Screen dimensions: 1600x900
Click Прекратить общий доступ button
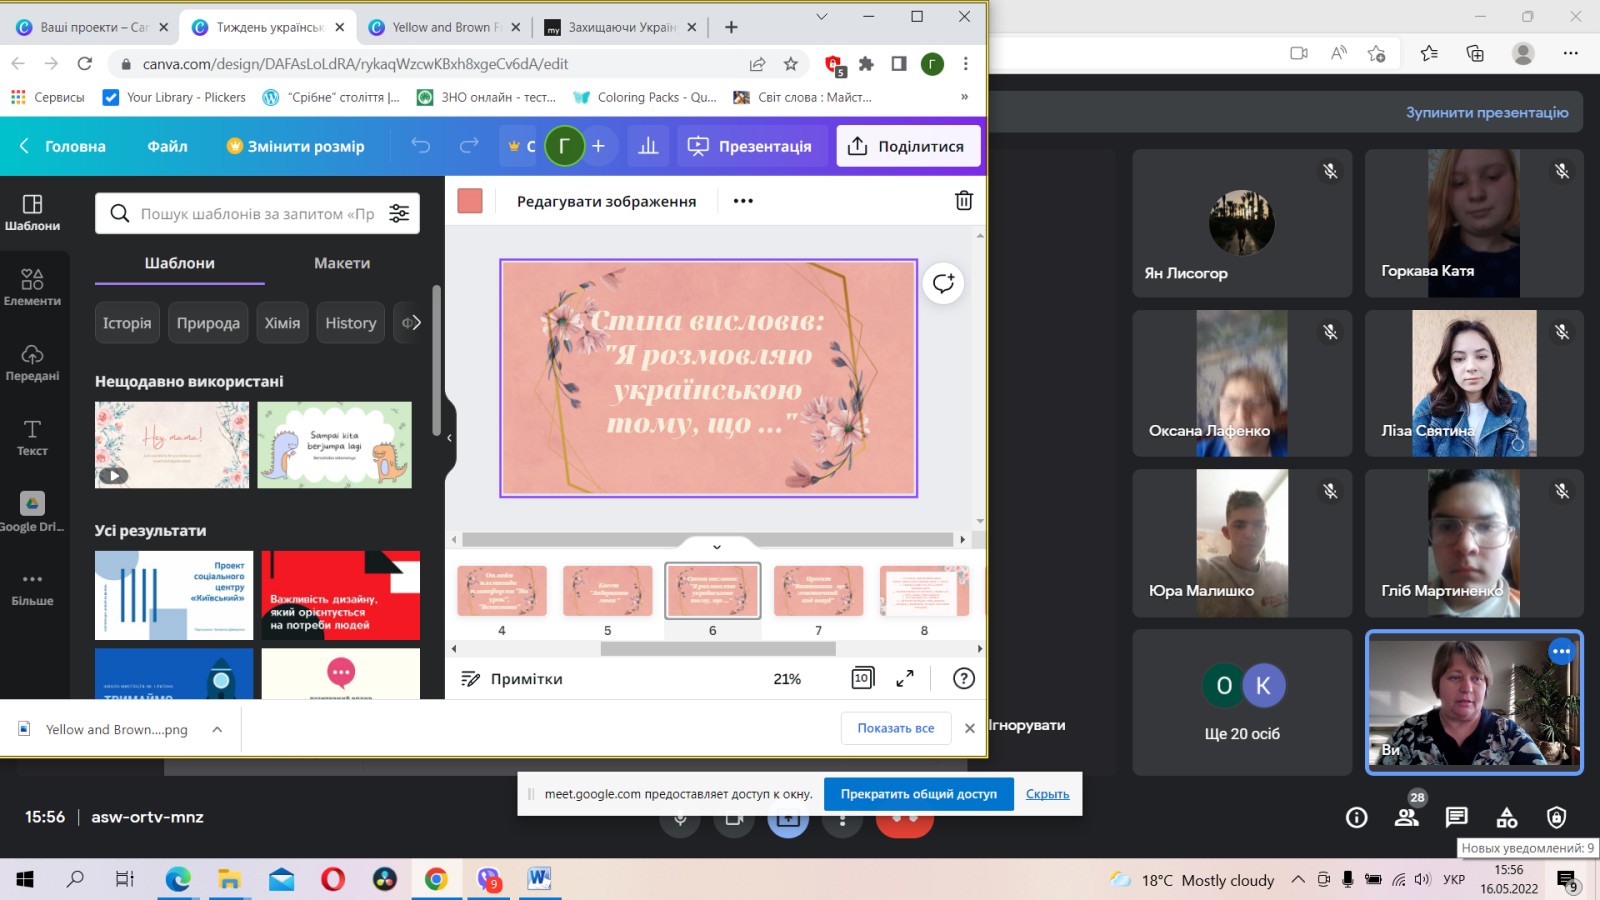coord(918,794)
